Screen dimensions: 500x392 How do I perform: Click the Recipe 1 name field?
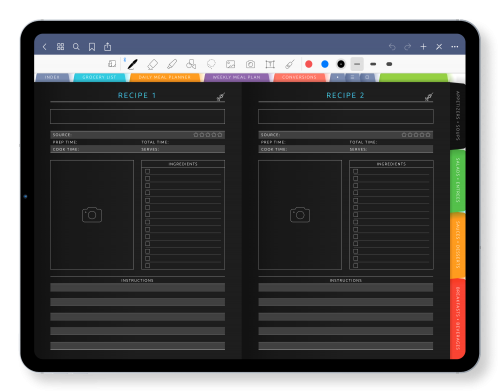point(137,116)
